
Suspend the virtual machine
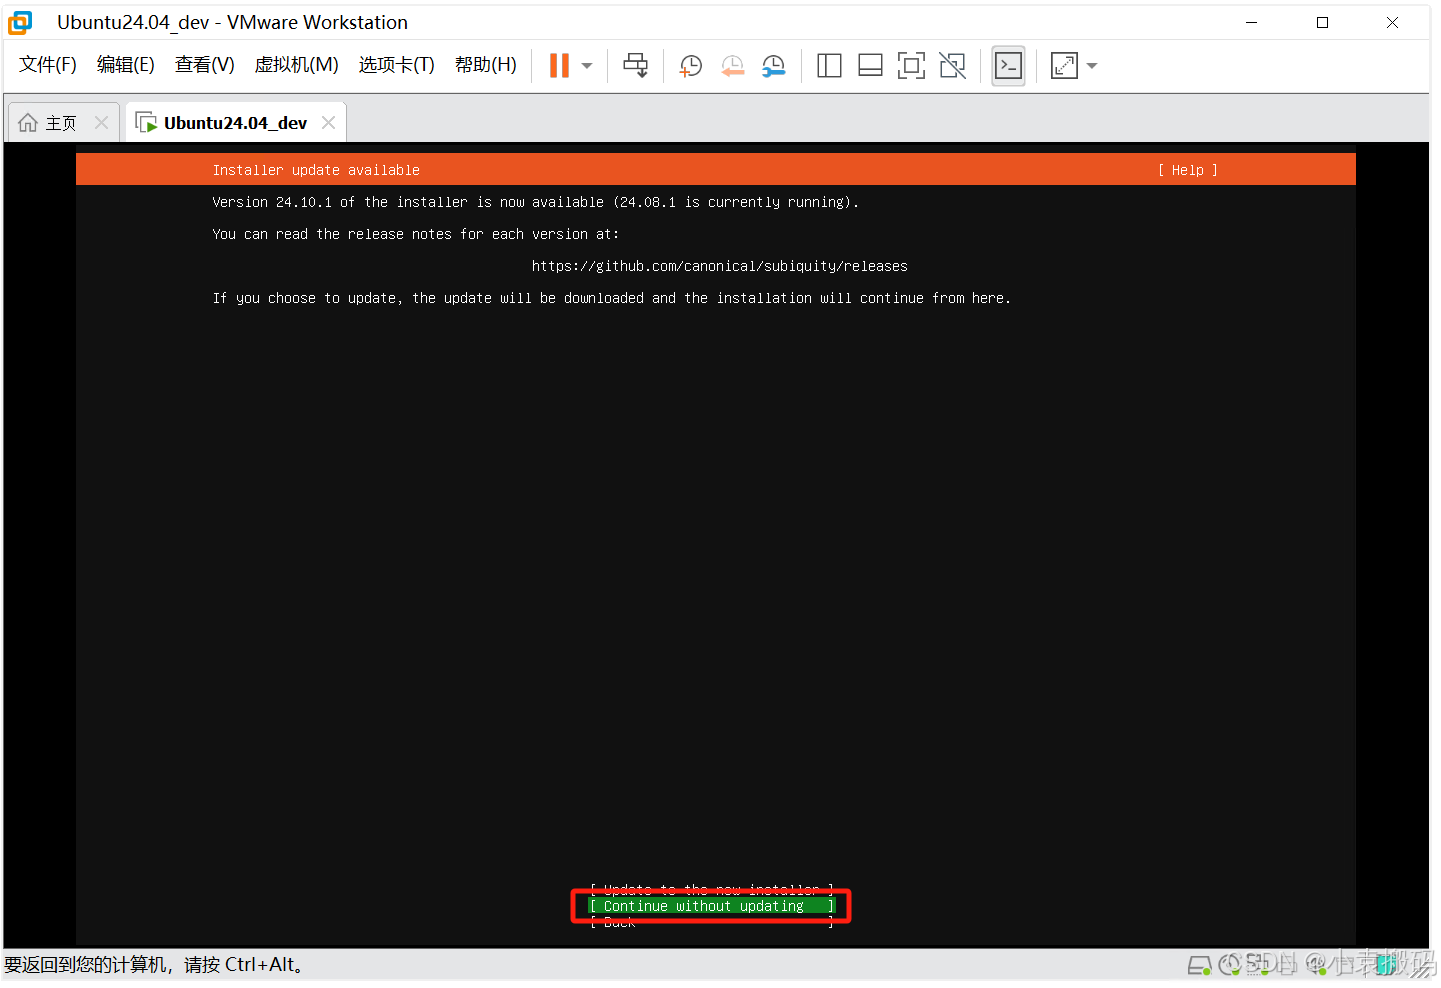pos(558,65)
